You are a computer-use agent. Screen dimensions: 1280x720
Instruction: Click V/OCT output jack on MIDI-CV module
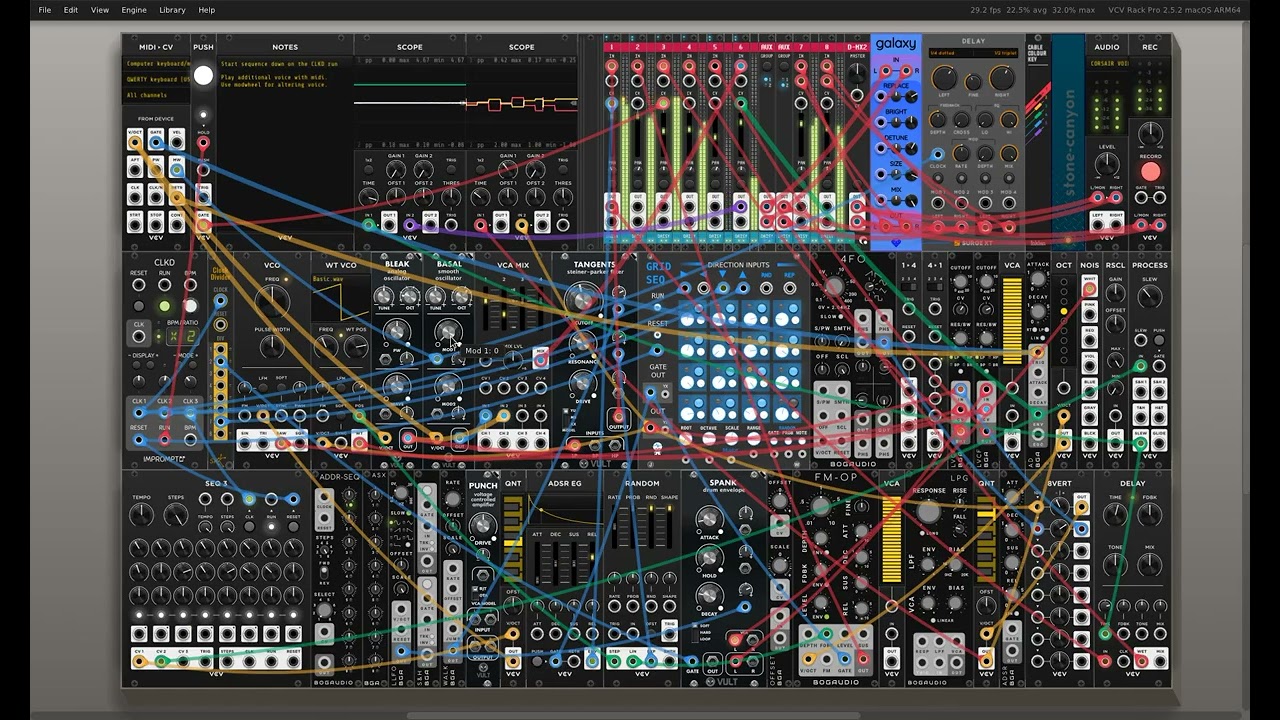pos(135,142)
